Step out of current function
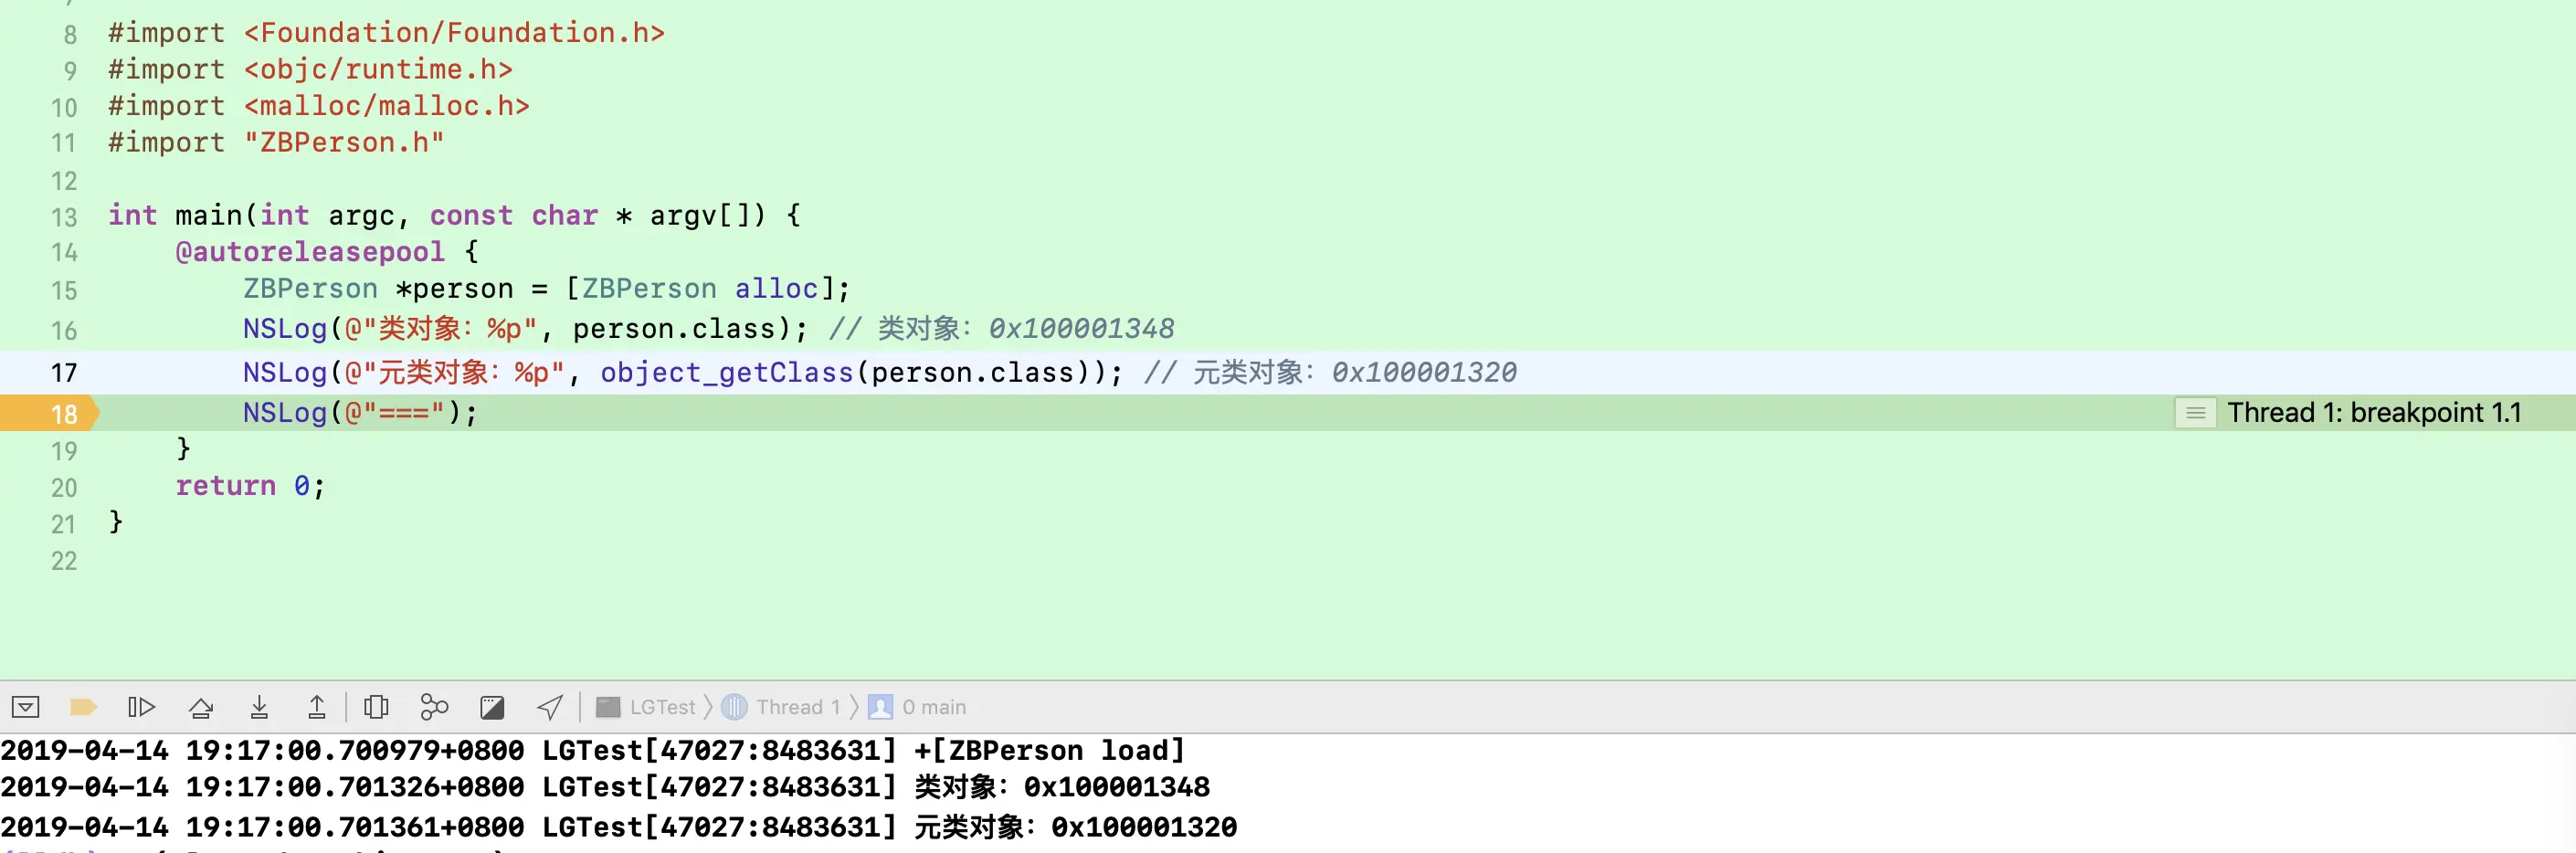Image resolution: width=2576 pixels, height=853 pixels. 316,708
